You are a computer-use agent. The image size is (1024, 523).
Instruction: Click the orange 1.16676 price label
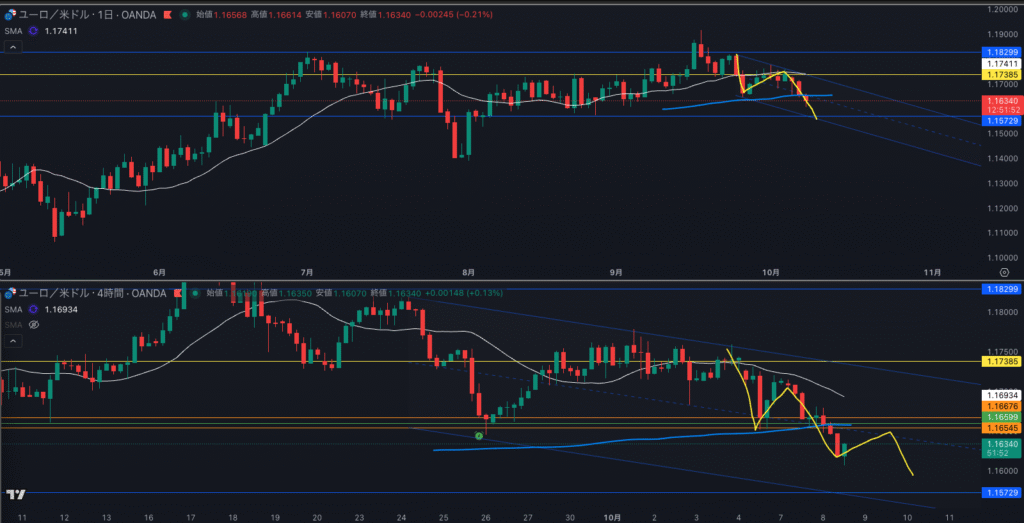(1002, 406)
